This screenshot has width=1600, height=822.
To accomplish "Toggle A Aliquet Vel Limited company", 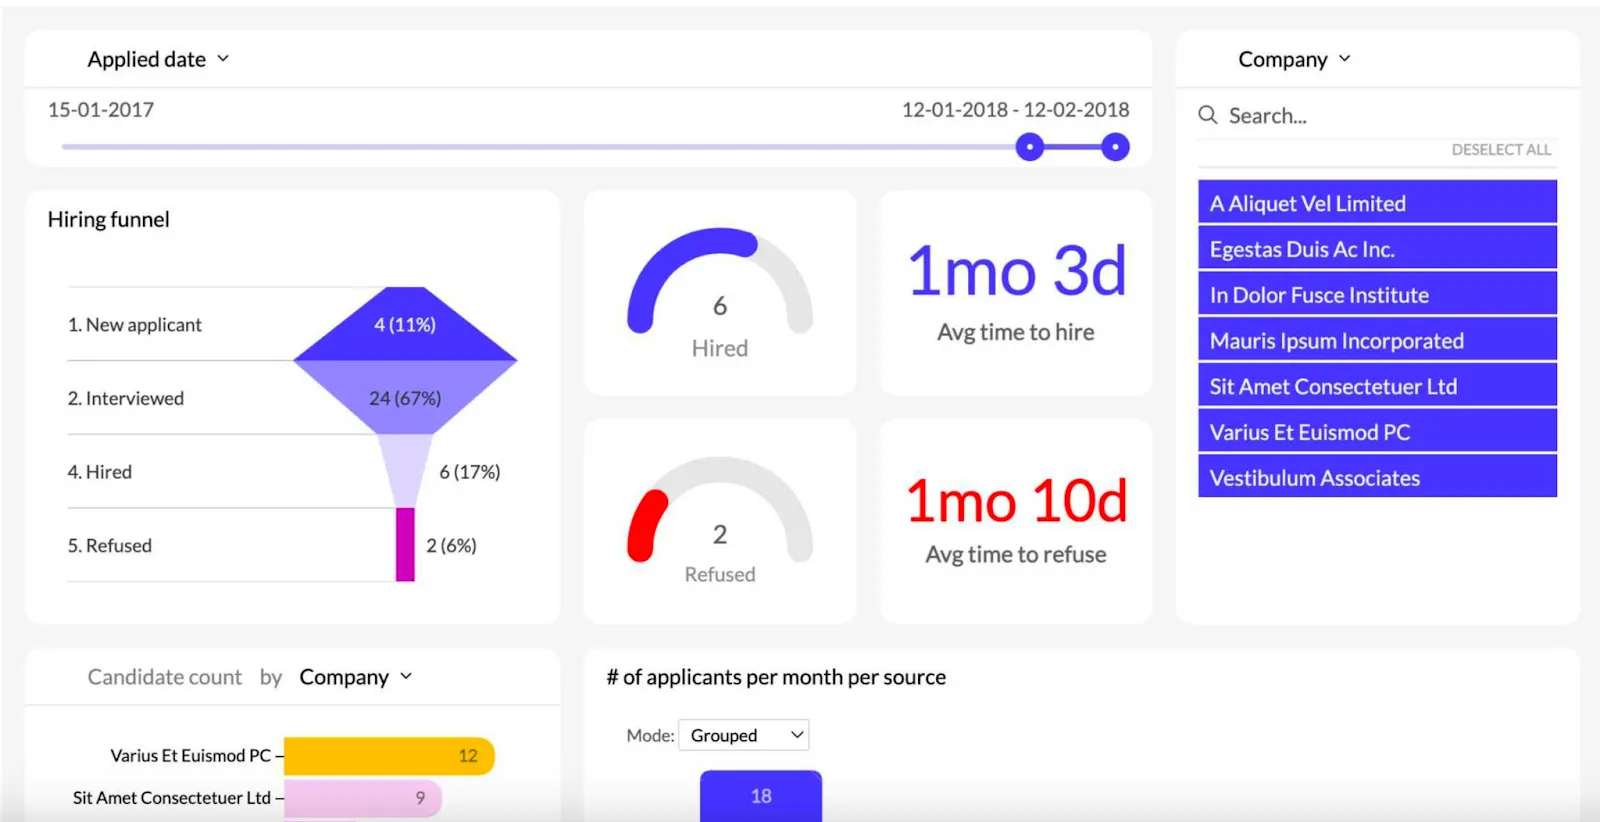I will tap(1377, 203).
